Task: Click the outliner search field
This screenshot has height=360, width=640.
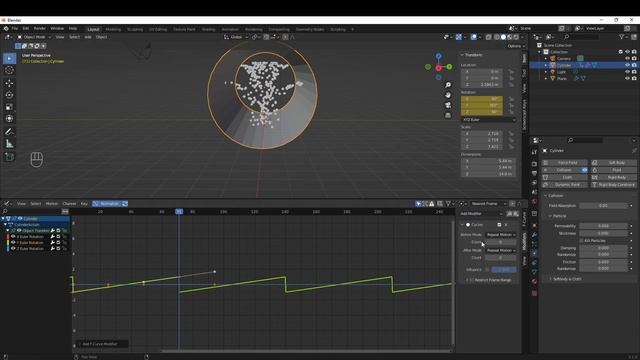Action: click(583, 37)
